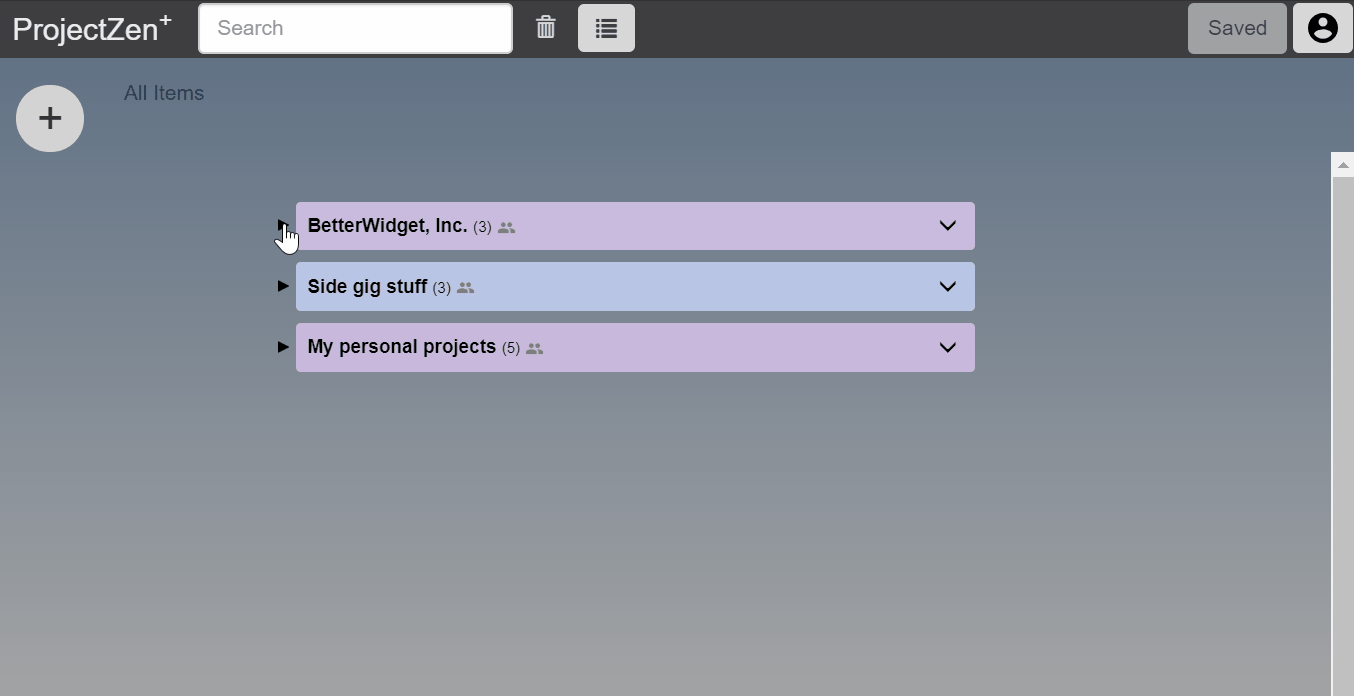Focus the Search input field

[x=355, y=28]
